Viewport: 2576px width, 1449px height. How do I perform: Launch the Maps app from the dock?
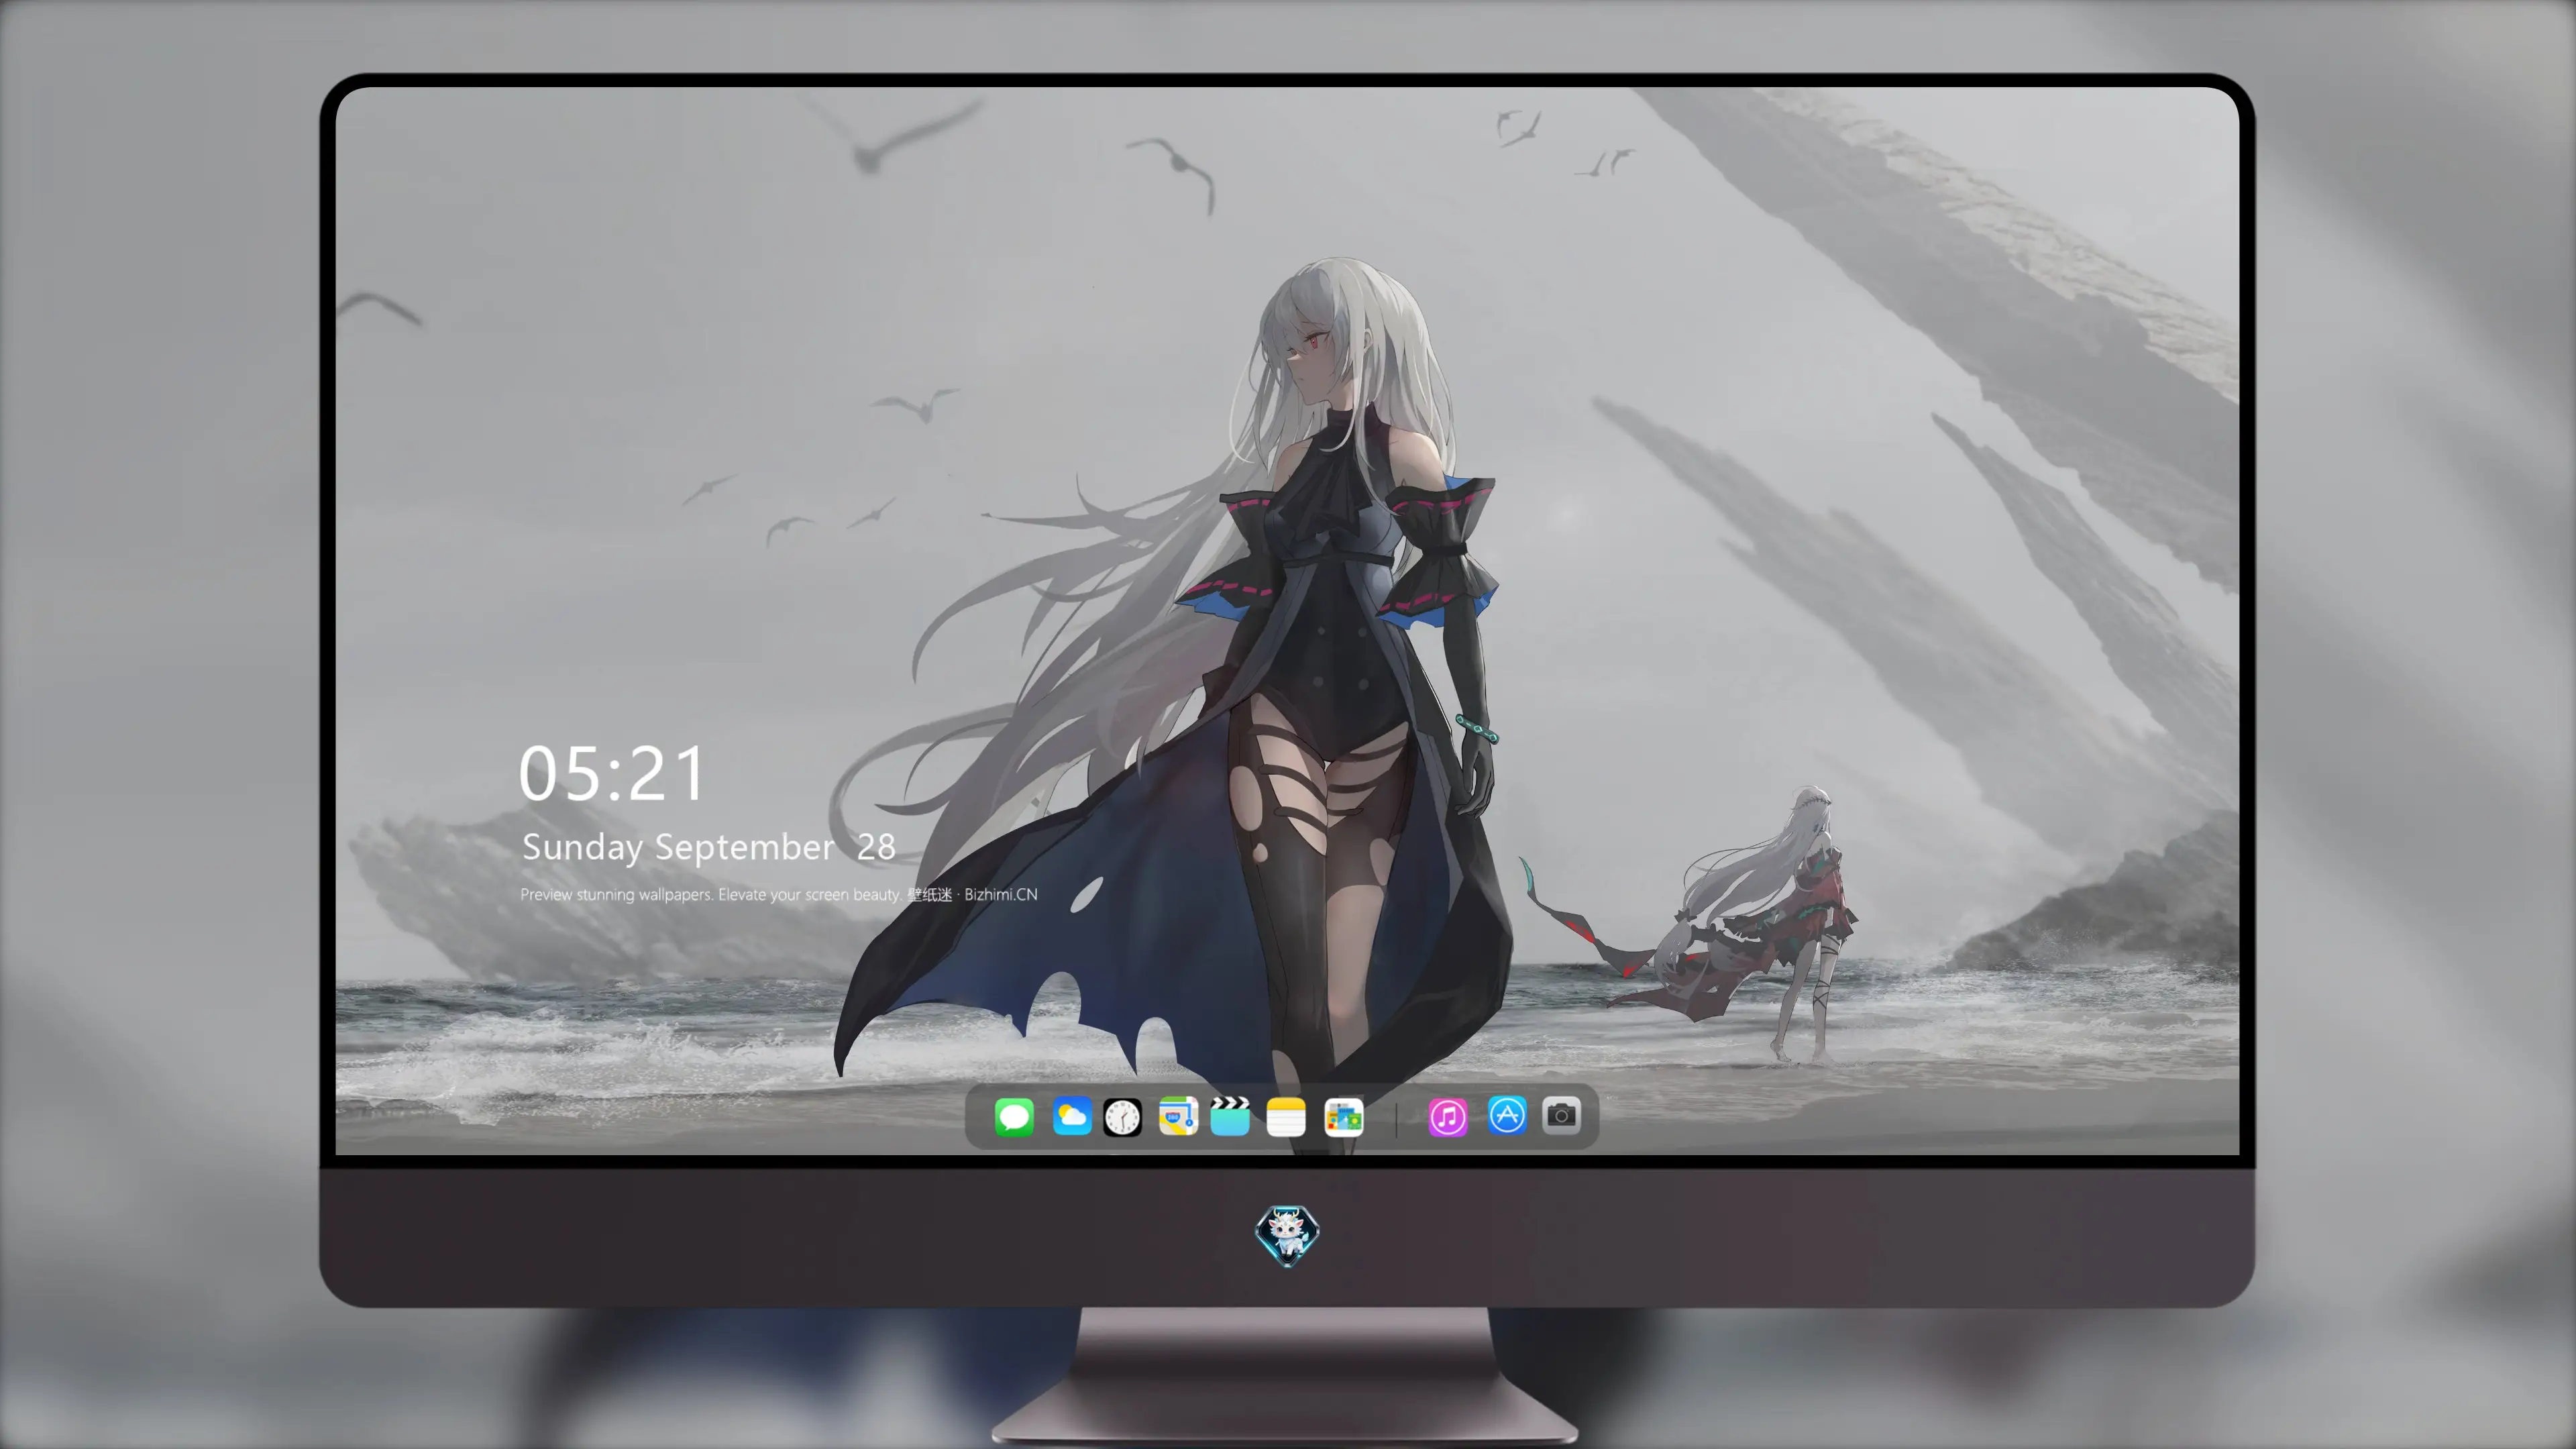click(1178, 1117)
